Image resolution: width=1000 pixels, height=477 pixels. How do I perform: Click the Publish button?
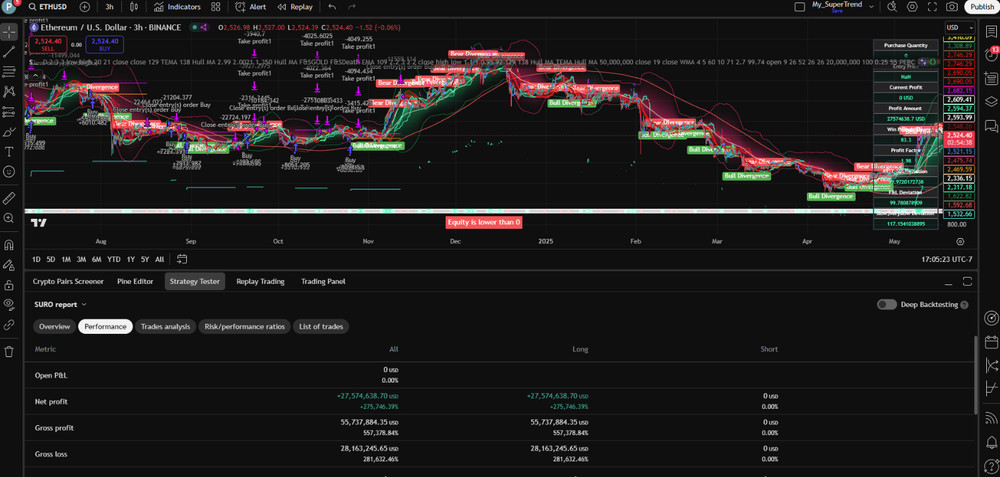pos(982,7)
